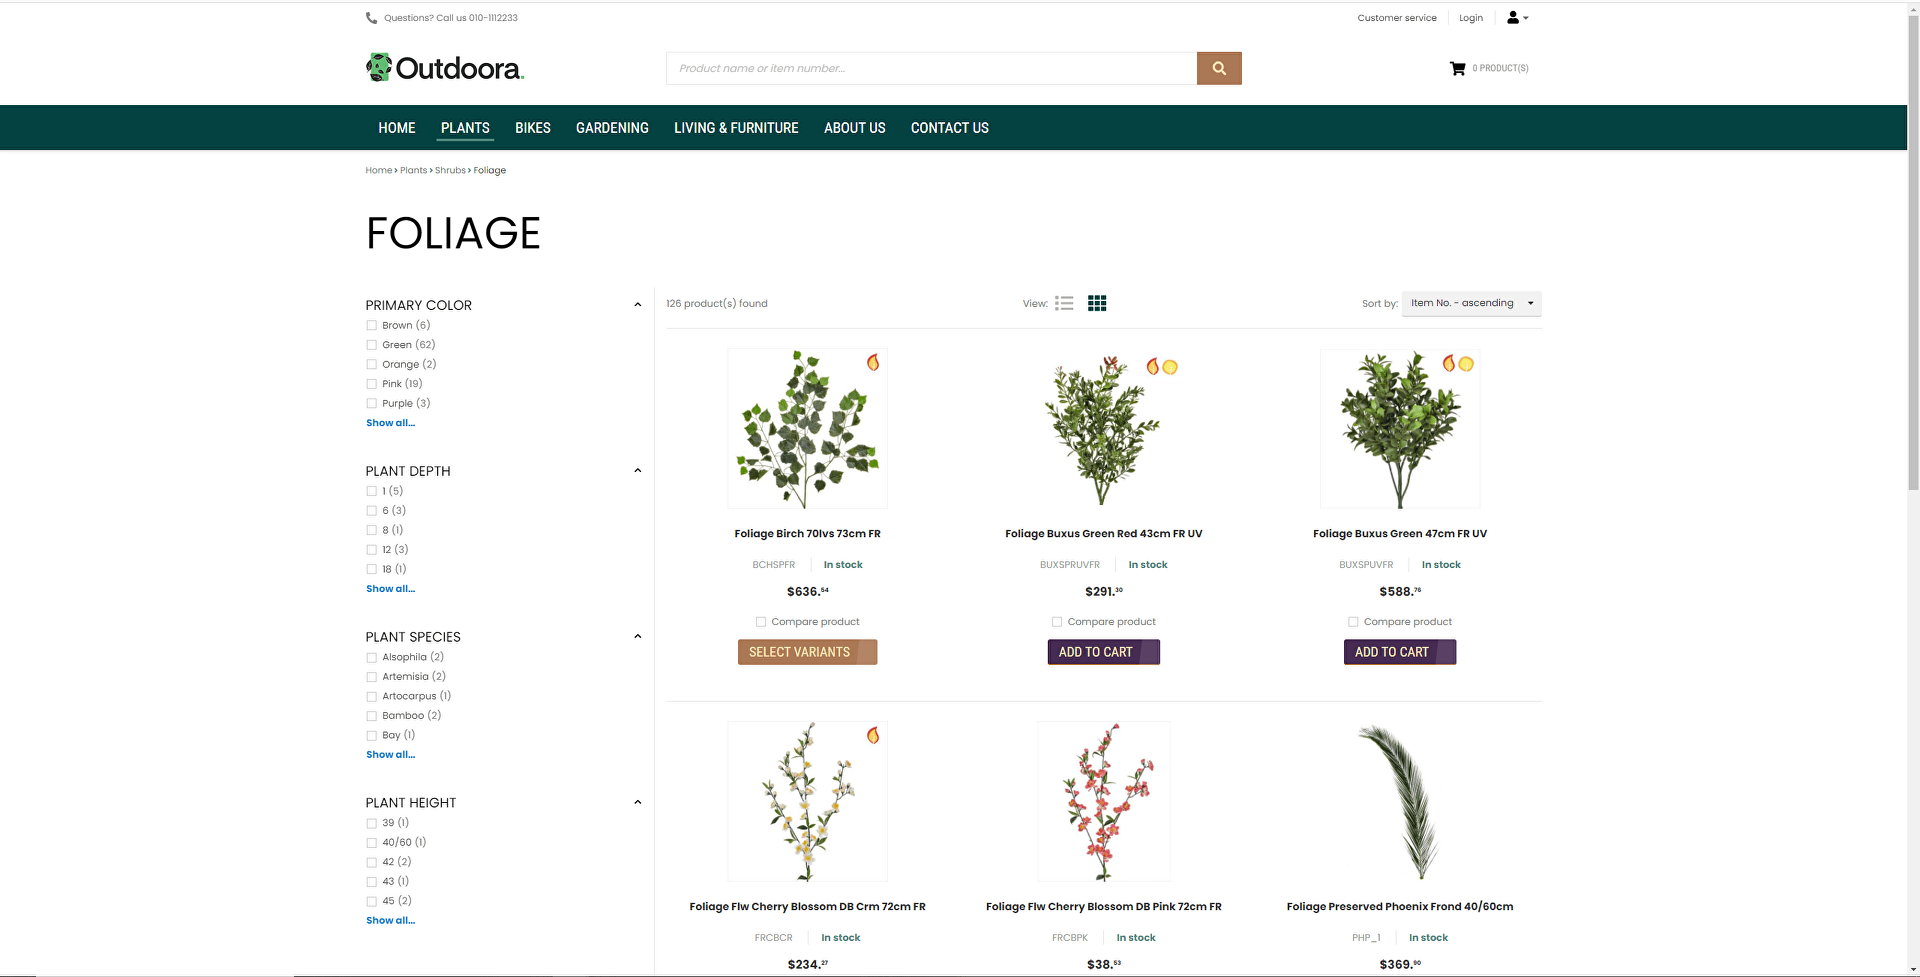The image size is (1920, 977).
Task: Click the BUXSPRUVFR item number
Action: point(1070,565)
